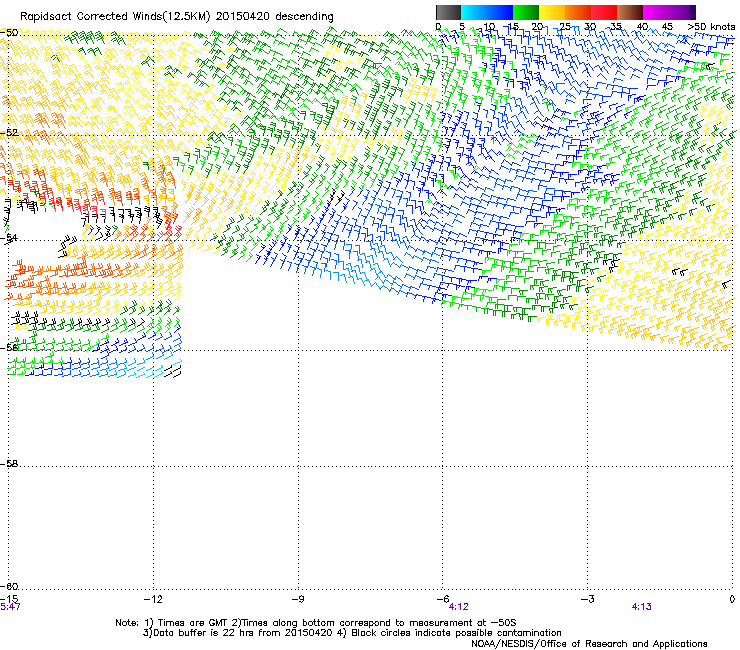This screenshot has width=740, height=650.
Task: Click the '-50' latitude label
Action: point(9,33)
